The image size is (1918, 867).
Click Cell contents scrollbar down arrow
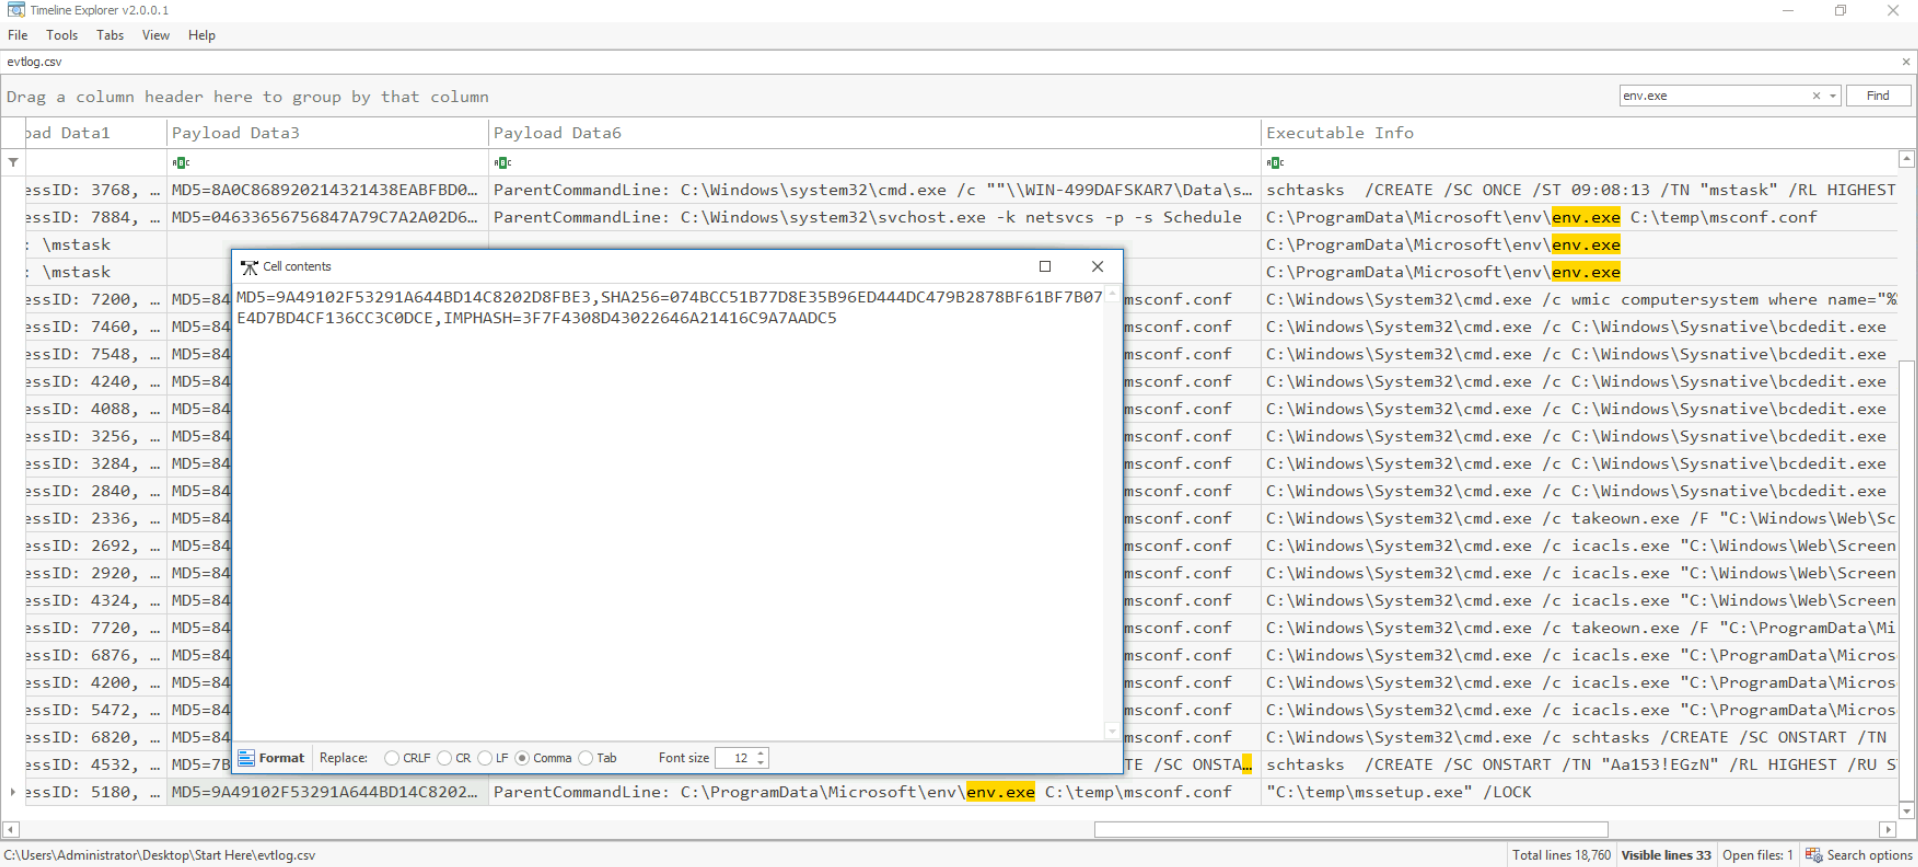point(1112,731)
